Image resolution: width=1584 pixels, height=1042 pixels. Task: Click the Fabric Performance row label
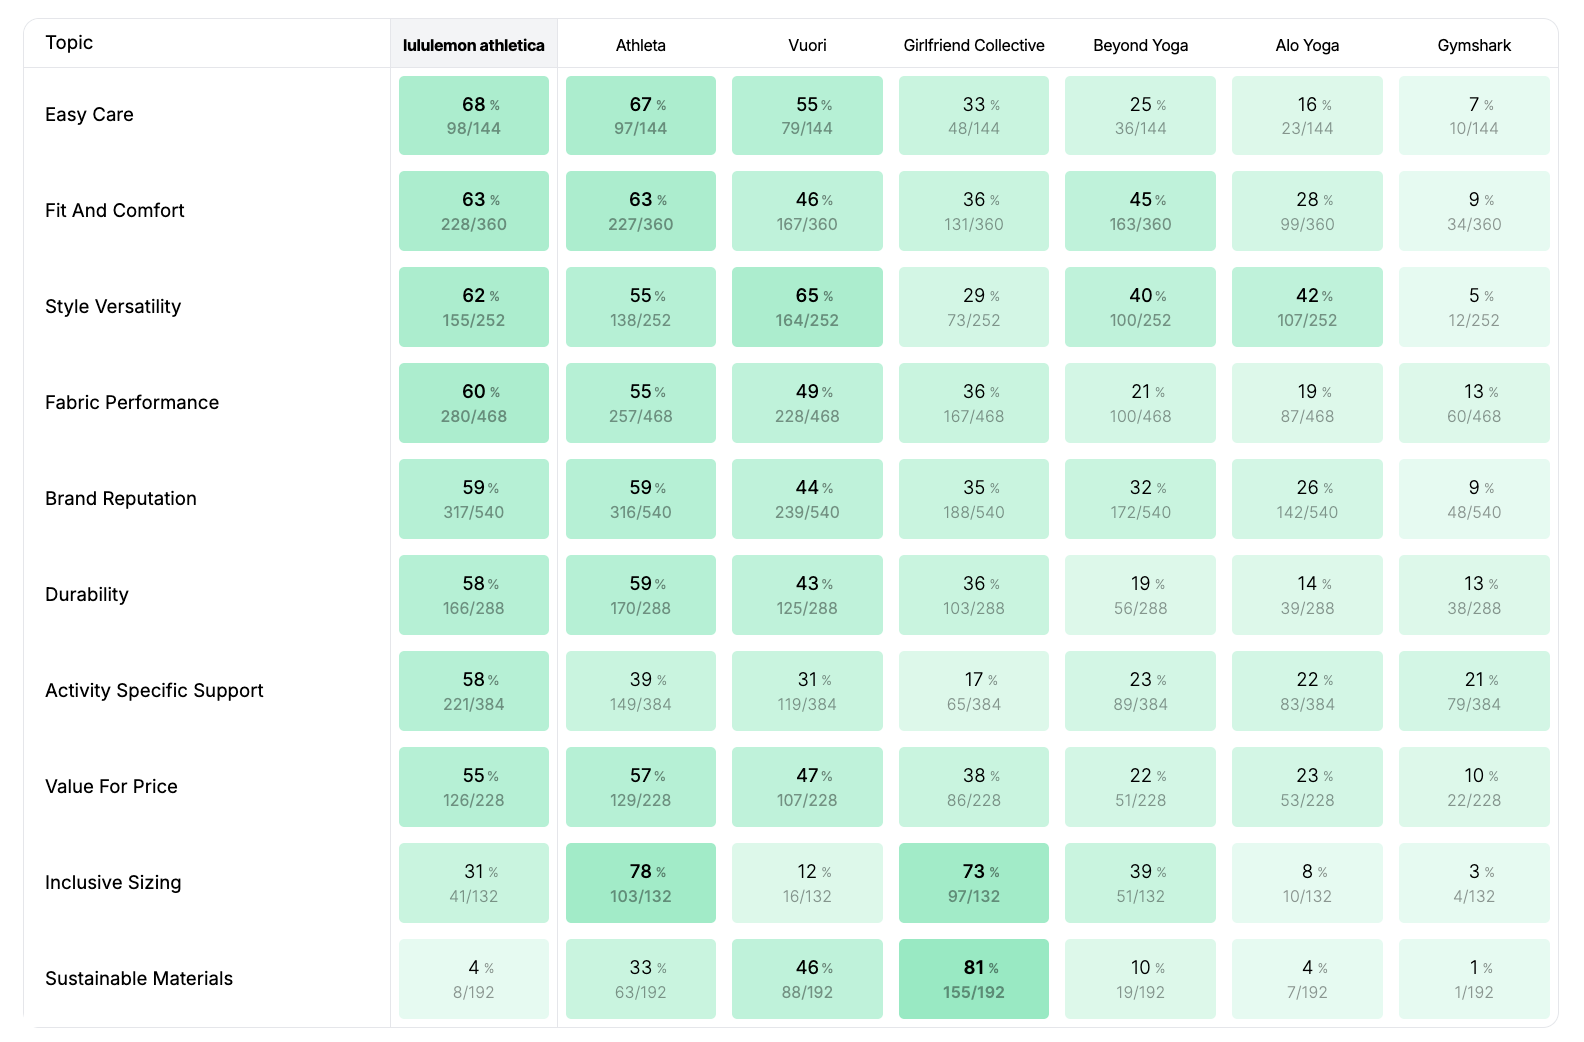(132, 402)
